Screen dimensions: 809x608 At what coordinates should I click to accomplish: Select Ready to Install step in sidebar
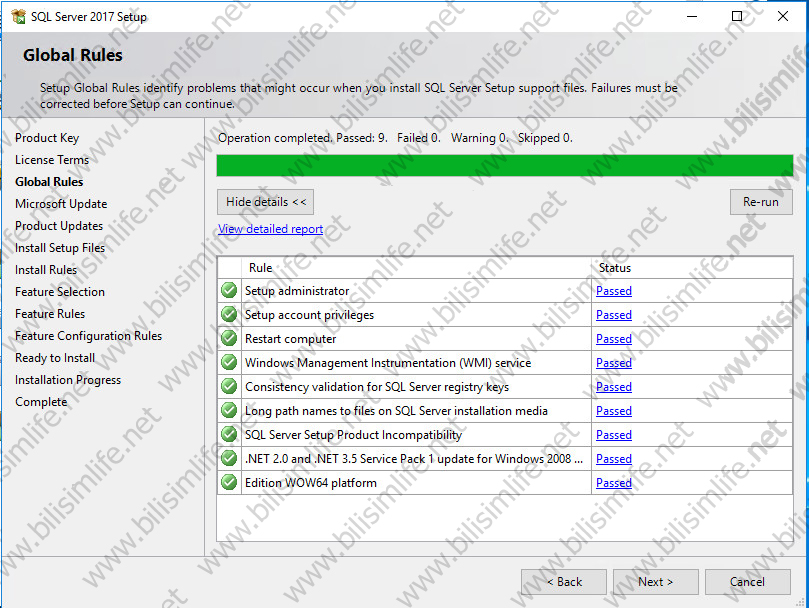click(x=55, y=358)
